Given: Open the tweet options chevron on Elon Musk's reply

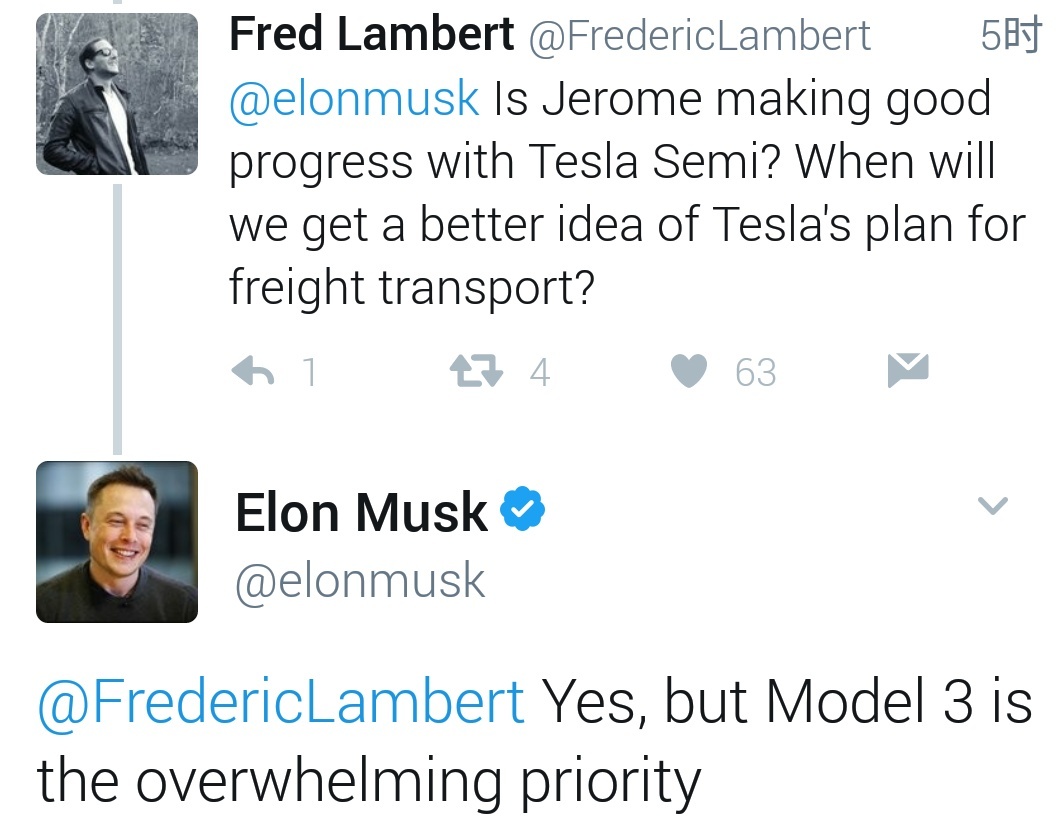Looking at the screenshot, I should pyautogui.click(x=993, y=506).
